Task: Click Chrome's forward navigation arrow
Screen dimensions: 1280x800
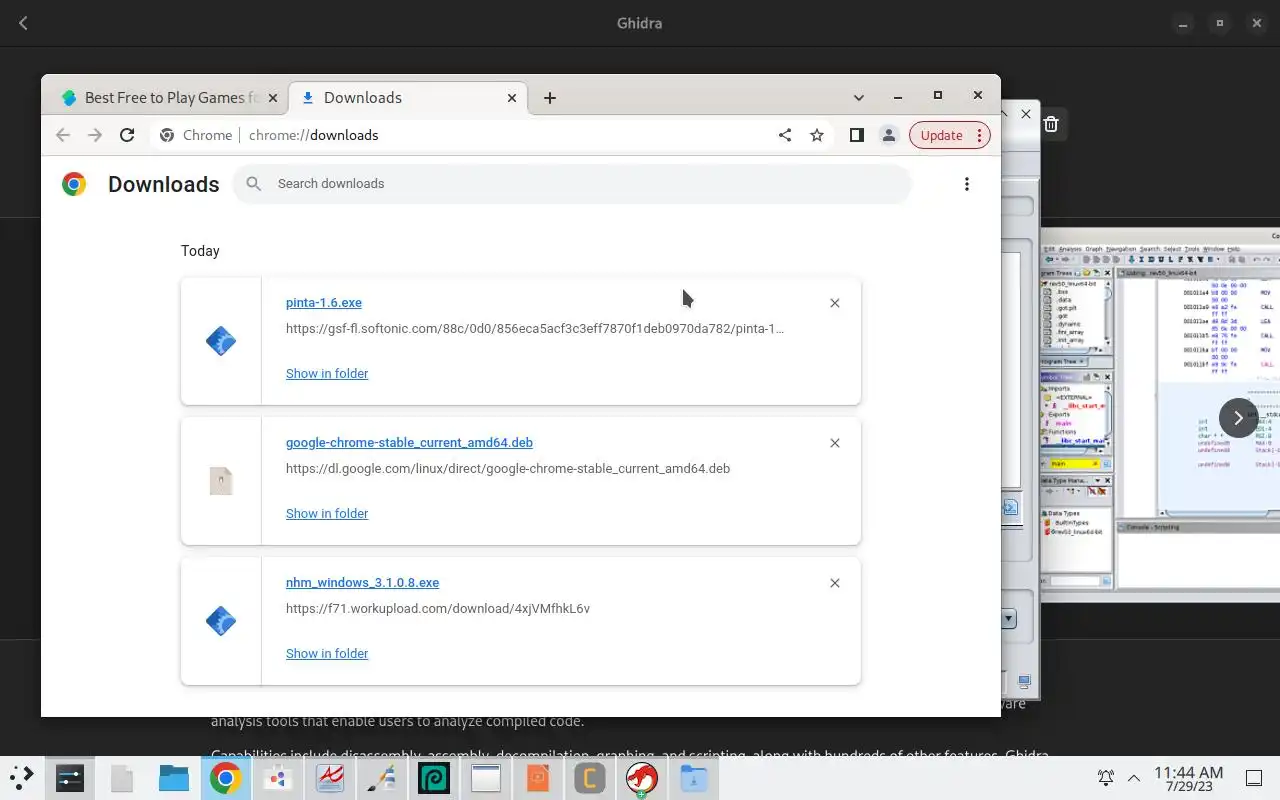Action: tap(95, 135)
